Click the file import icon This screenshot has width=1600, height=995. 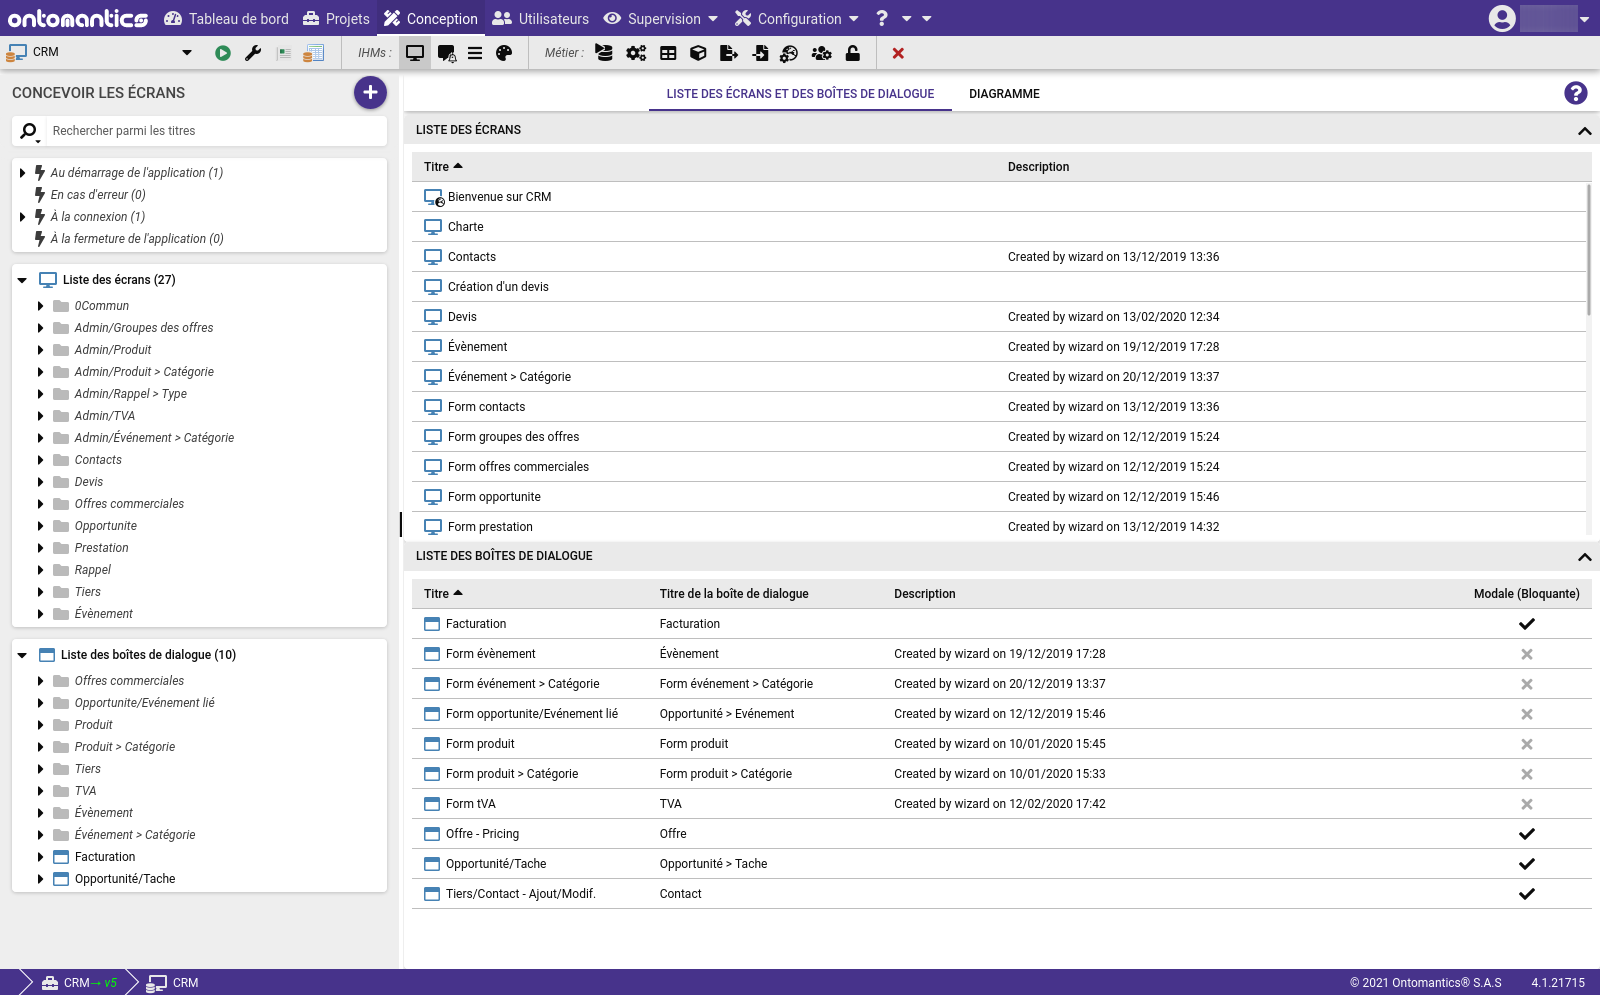760,53
